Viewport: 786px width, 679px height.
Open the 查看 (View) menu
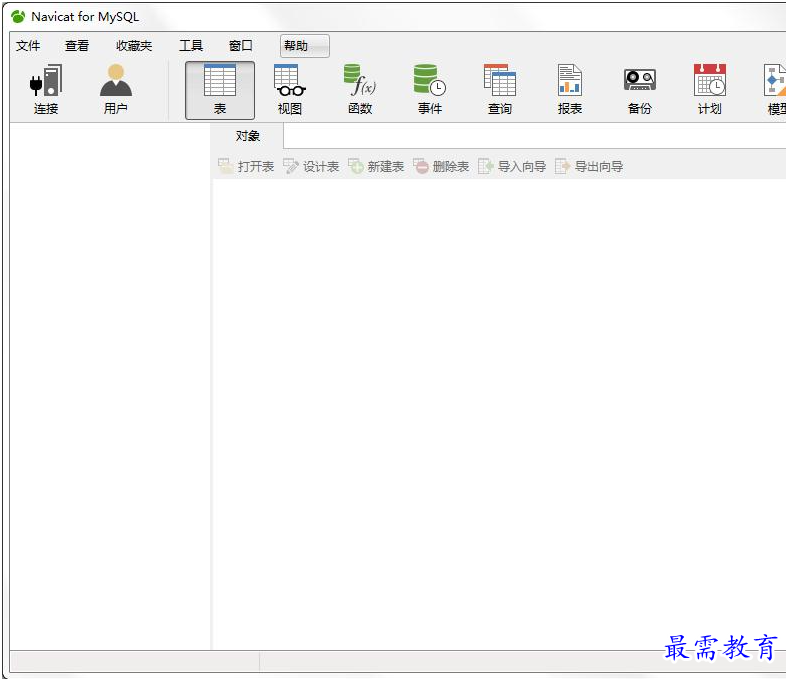coord(77,46)
